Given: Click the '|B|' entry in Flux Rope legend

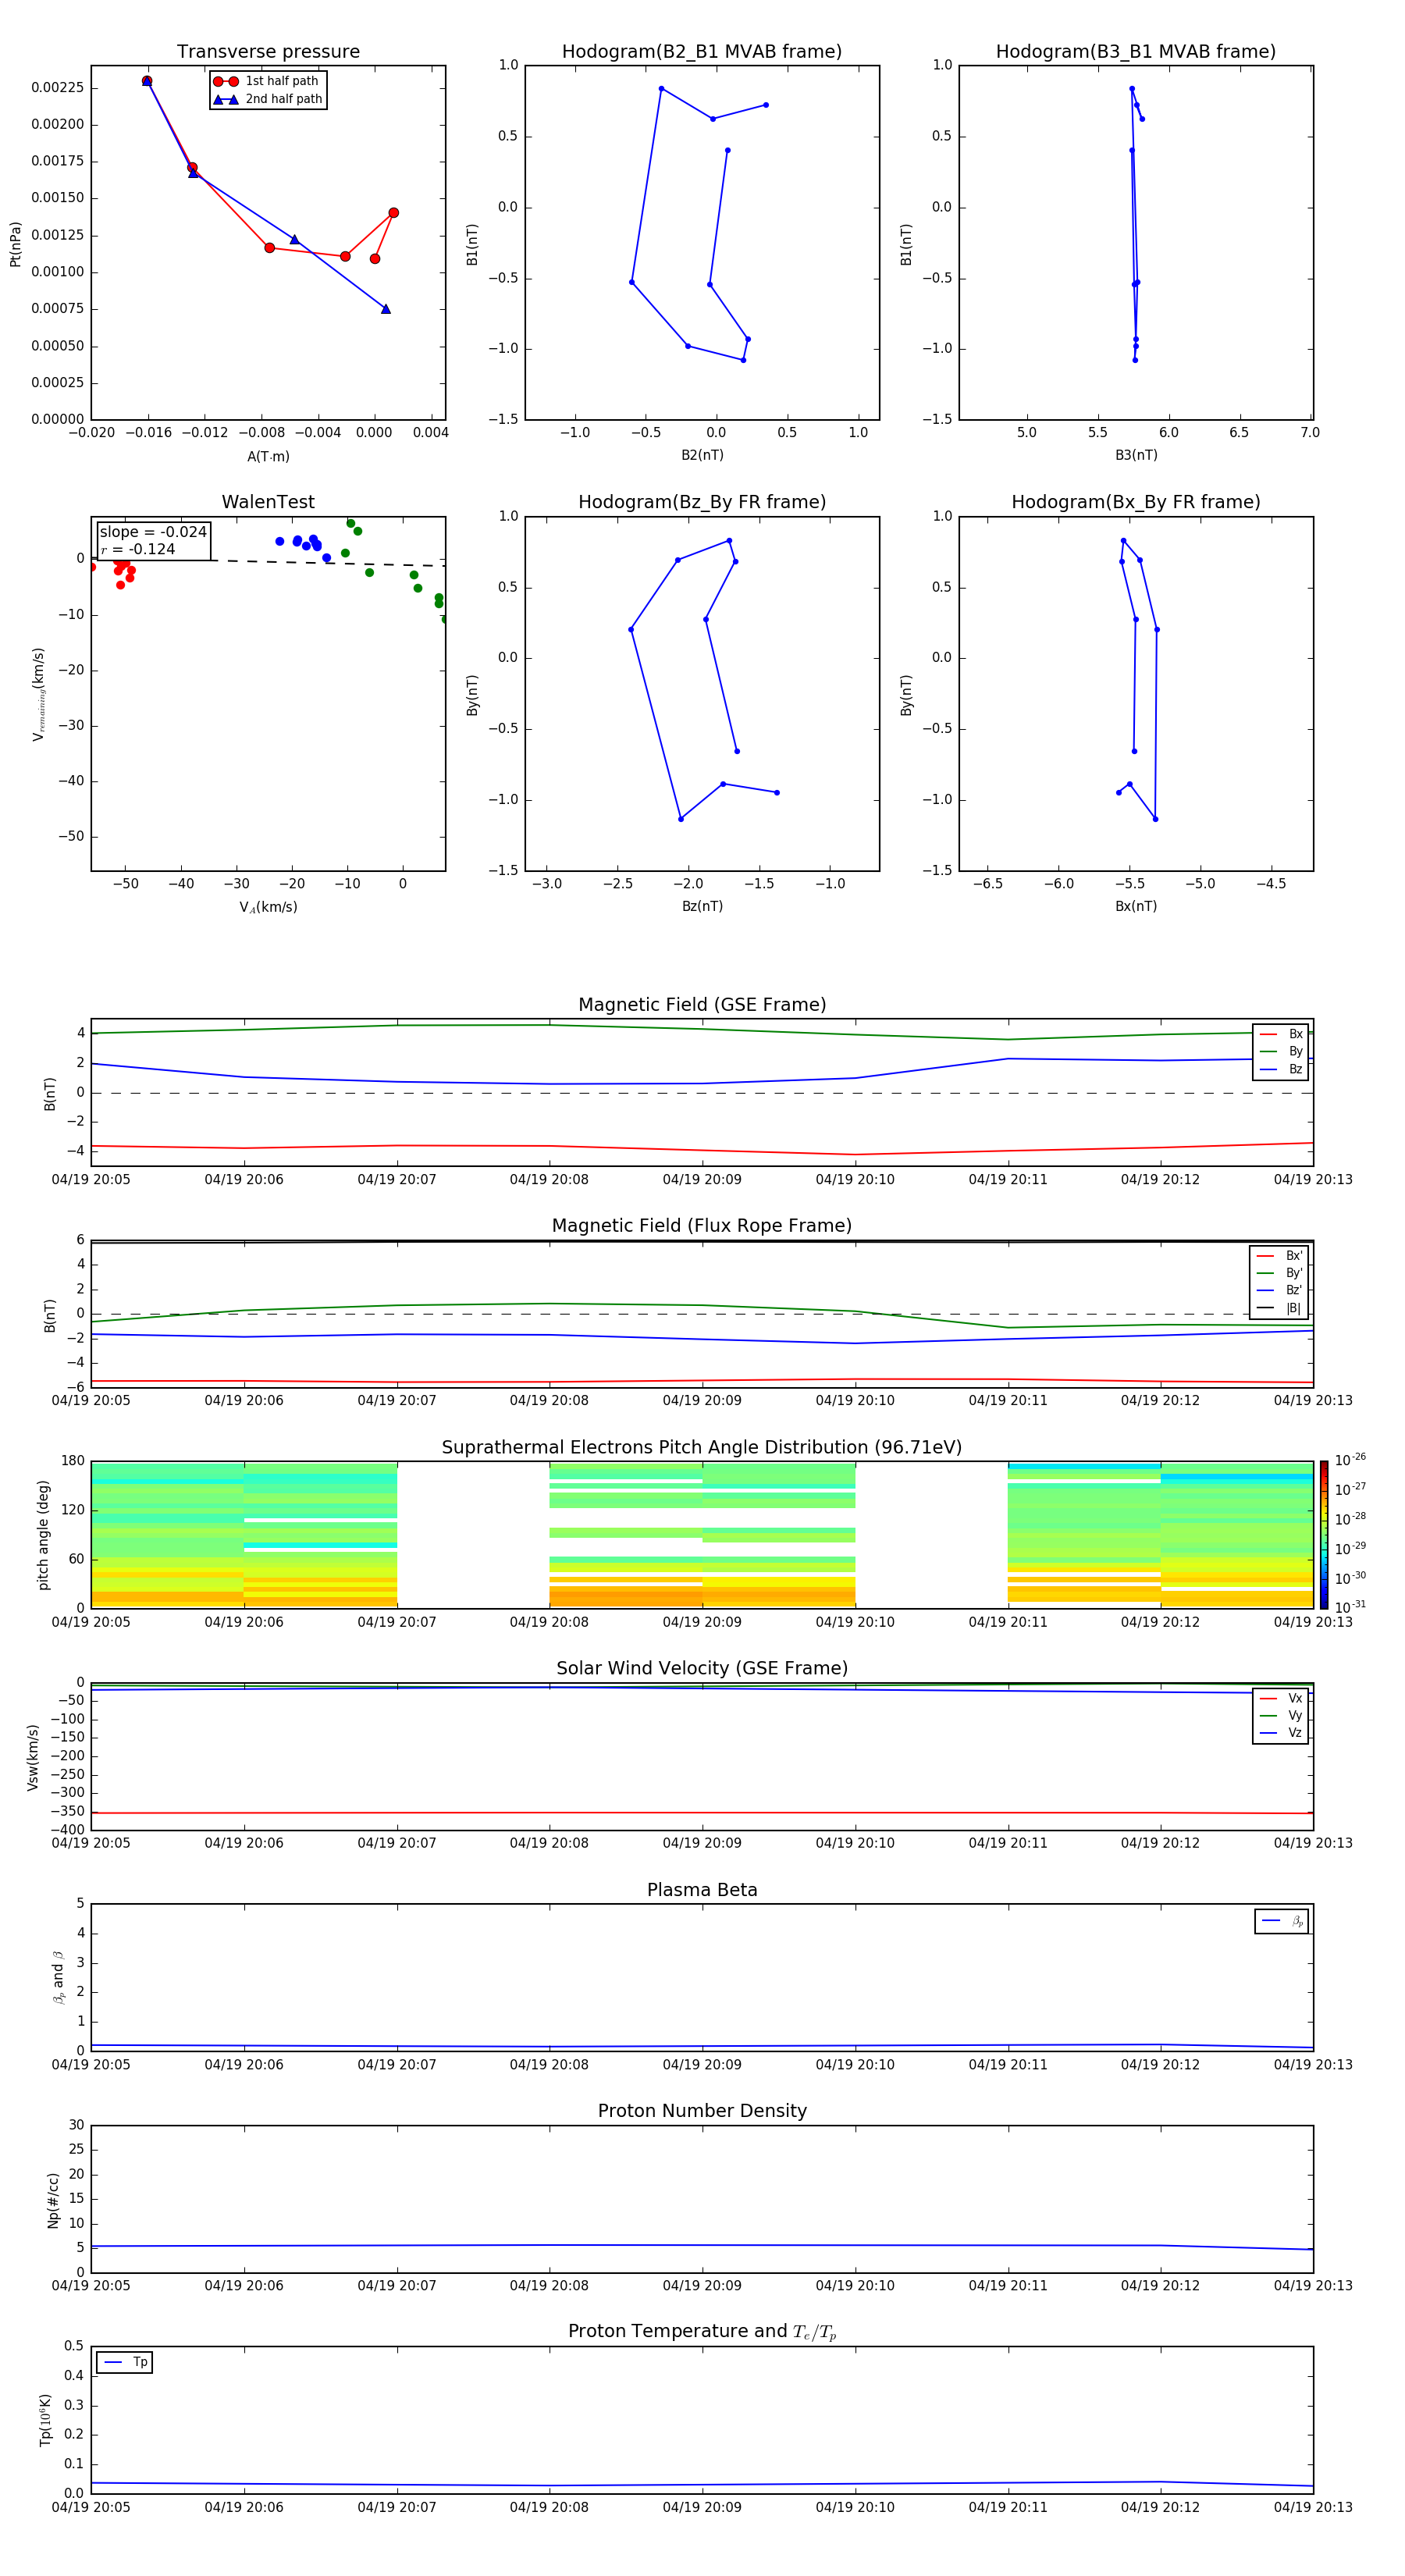Looking at the screenshot, I should (1279, 1308).
